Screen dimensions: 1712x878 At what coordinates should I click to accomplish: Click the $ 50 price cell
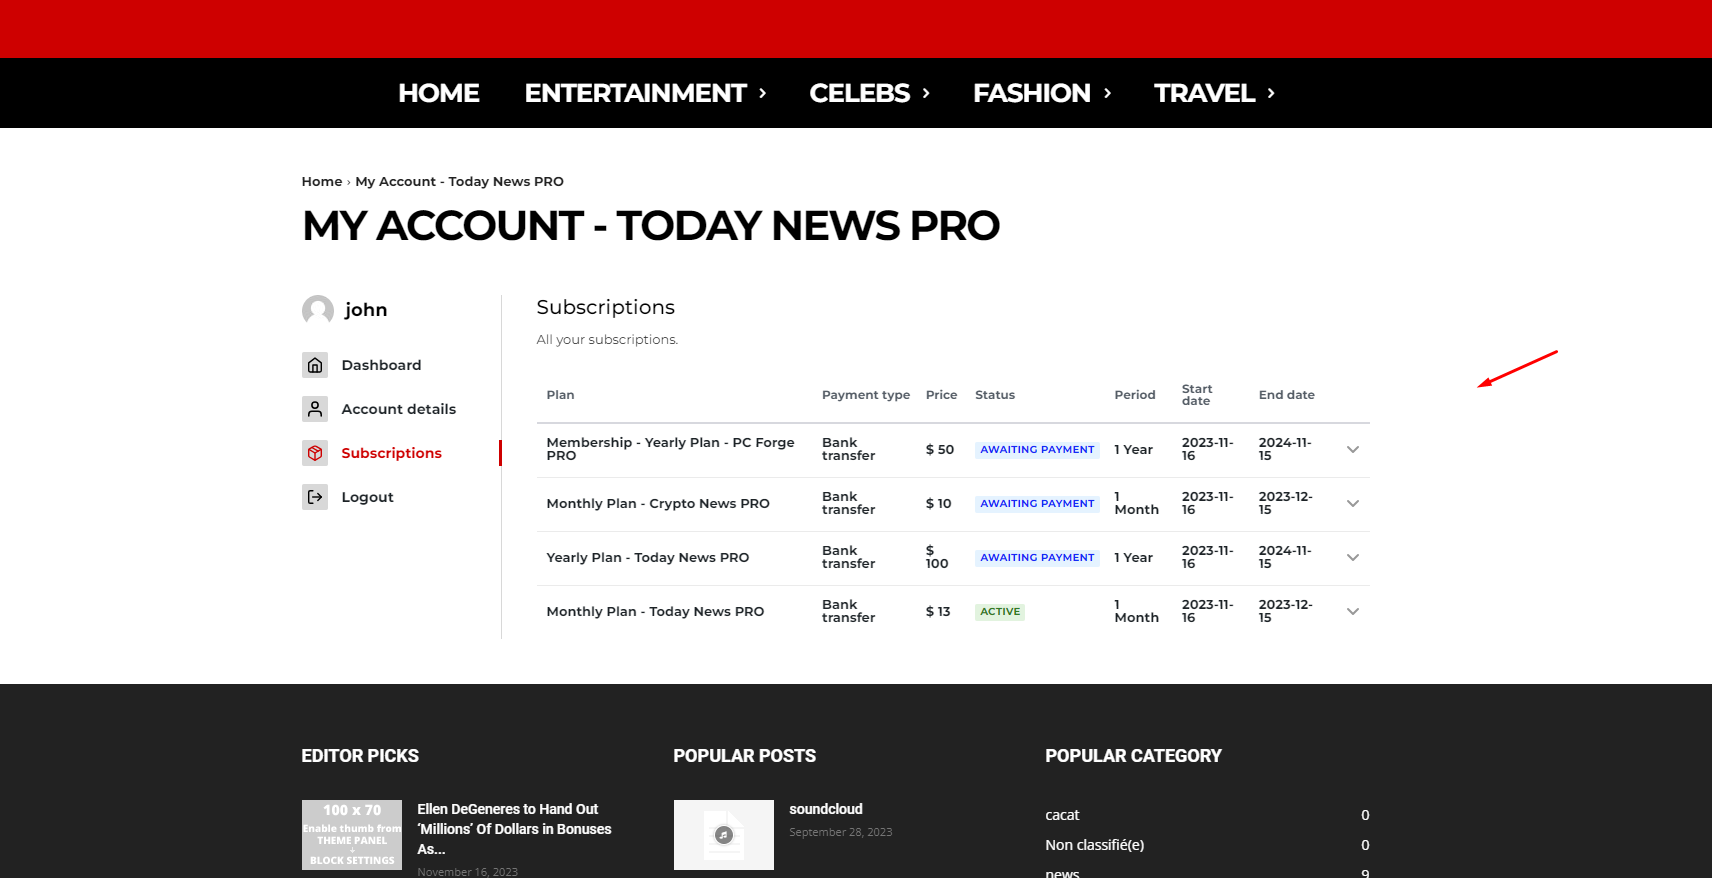pos(940,450)
